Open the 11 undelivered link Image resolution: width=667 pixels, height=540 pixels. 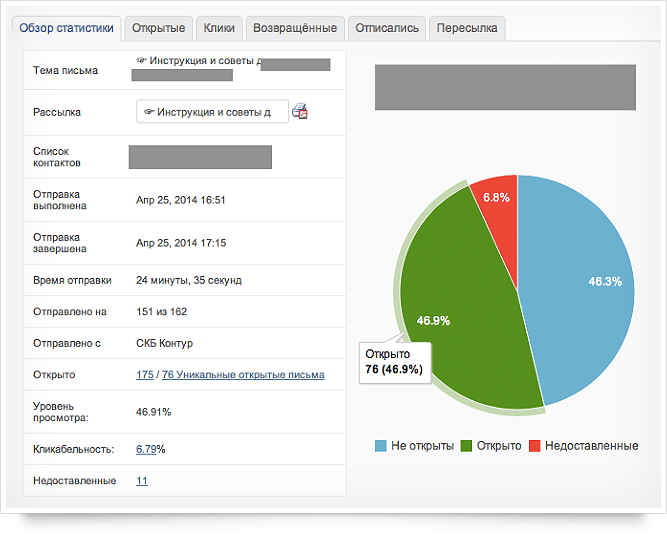coord(142,480)
